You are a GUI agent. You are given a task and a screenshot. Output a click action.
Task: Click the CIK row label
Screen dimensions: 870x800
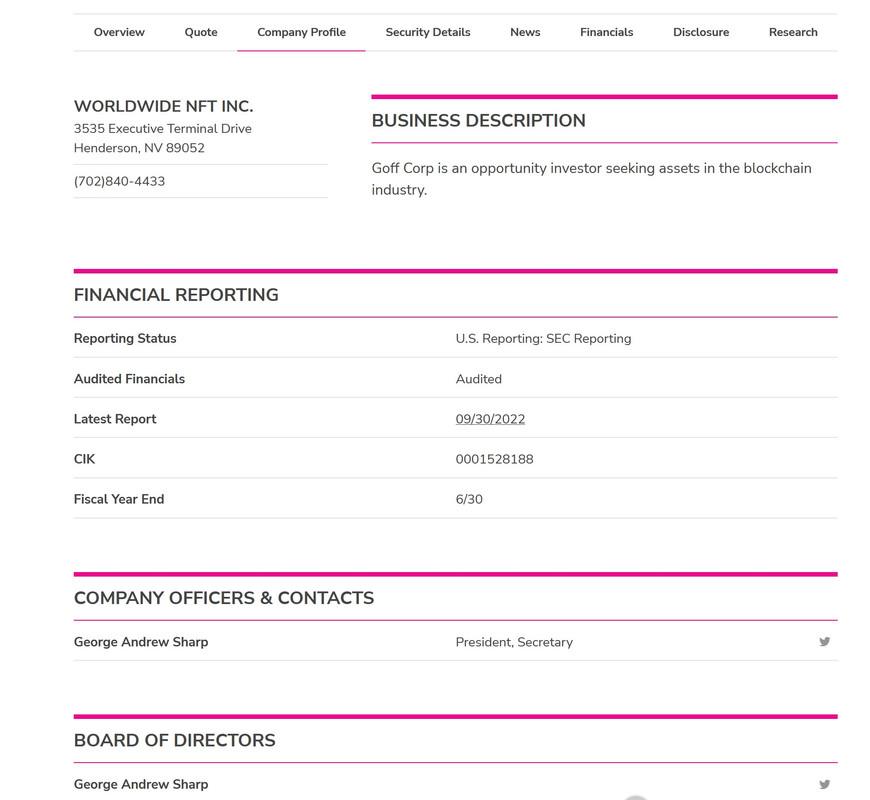click(84, 459)
